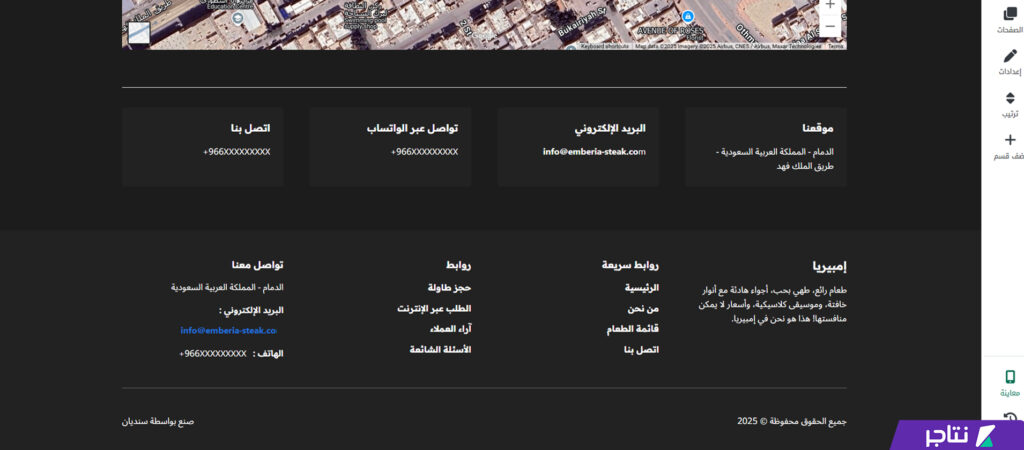Switch map layer using thumbnail toggle
Image resolution: width=1024 pixels, height=450 pixels.
tap(139, 33)
